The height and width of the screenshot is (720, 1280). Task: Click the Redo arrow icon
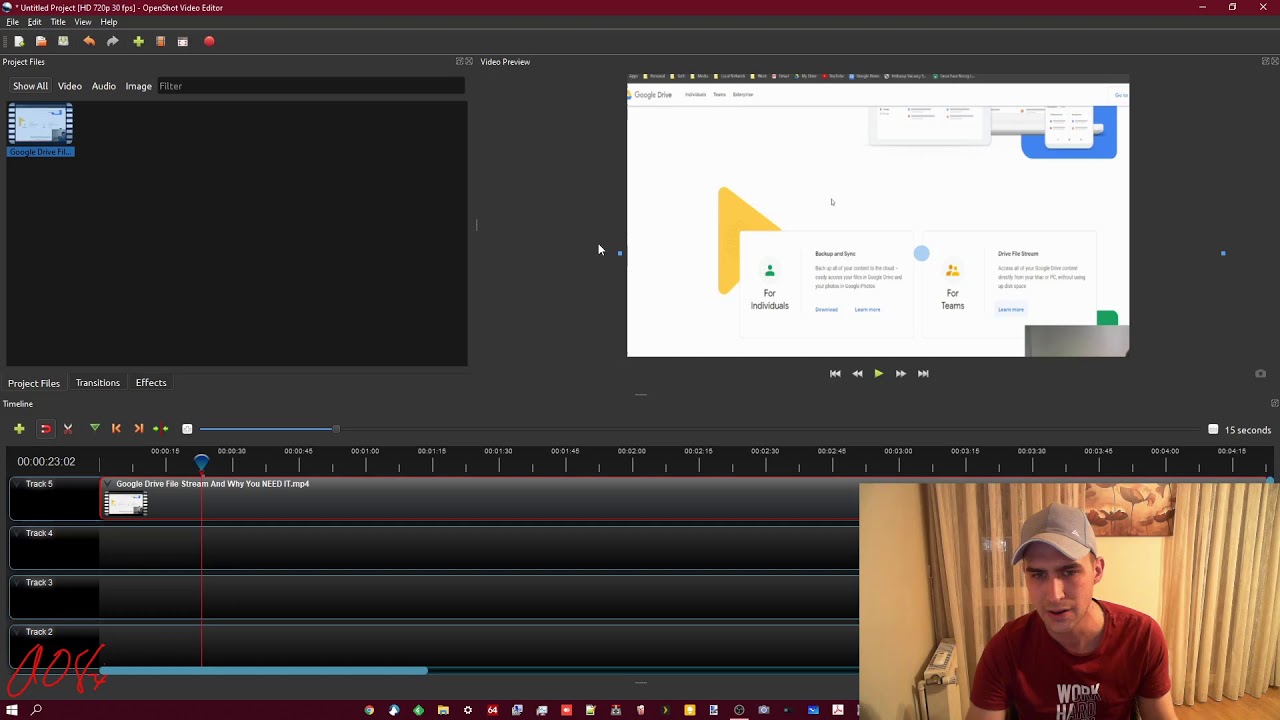coord(112,41)
